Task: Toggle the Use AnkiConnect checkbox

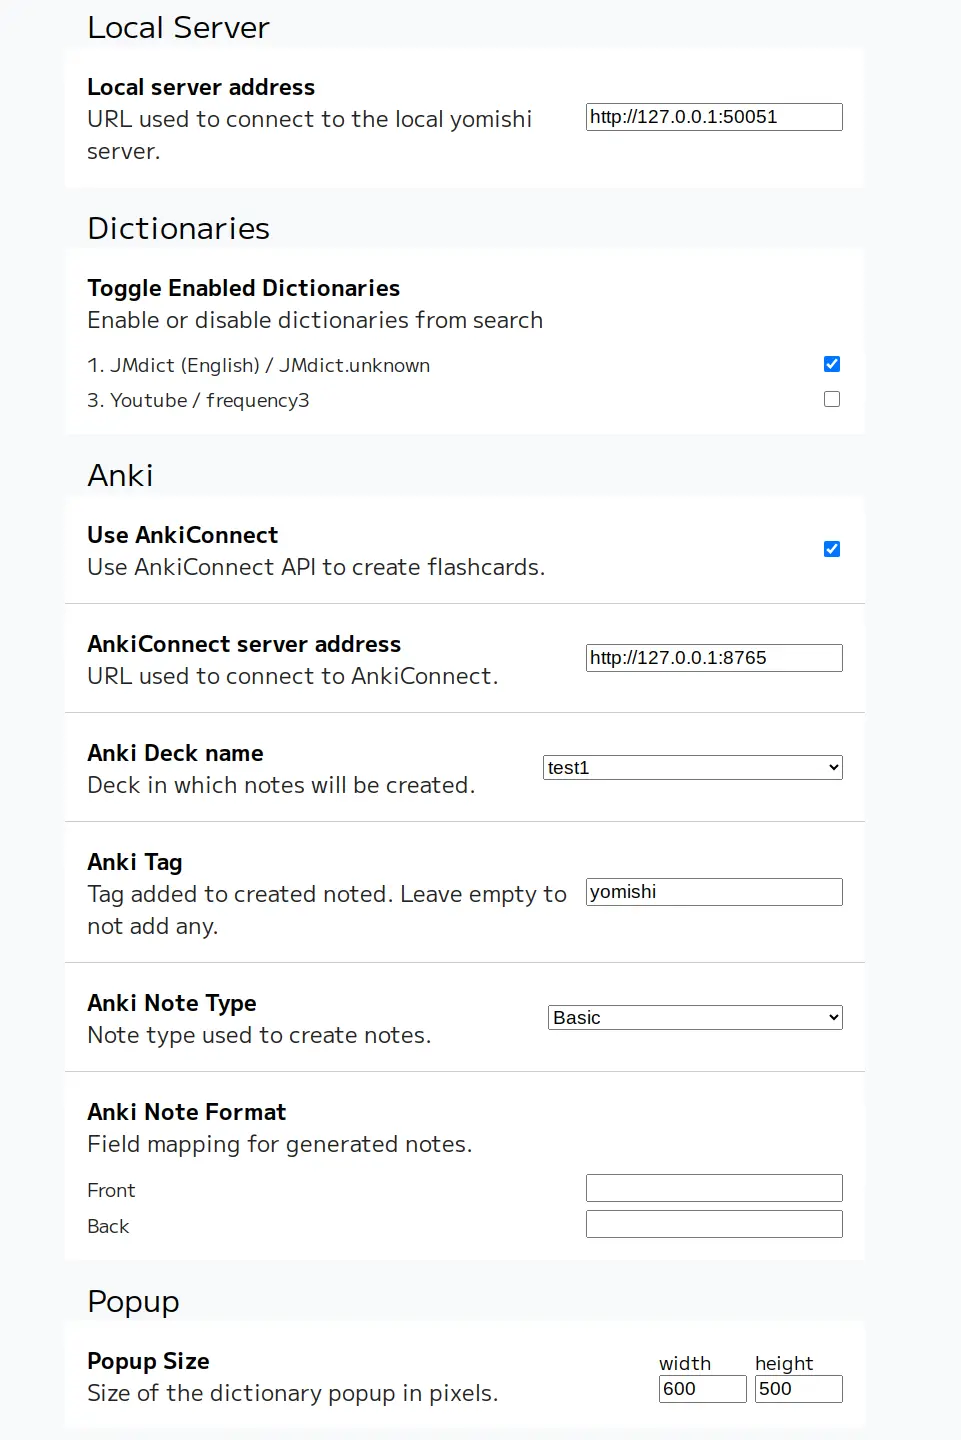Action: tap(831, 549)
